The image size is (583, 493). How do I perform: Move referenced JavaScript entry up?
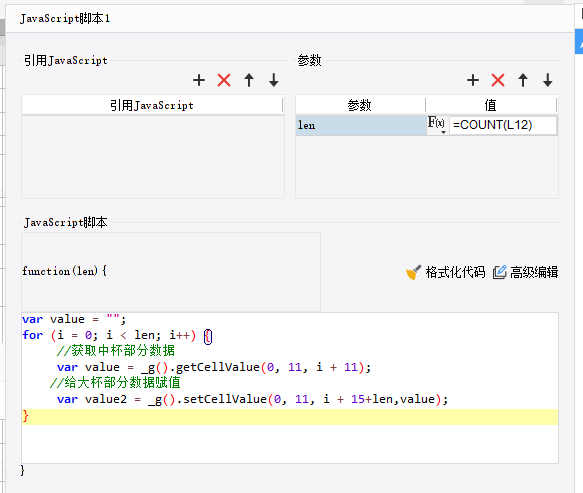(x=249, y=80)
